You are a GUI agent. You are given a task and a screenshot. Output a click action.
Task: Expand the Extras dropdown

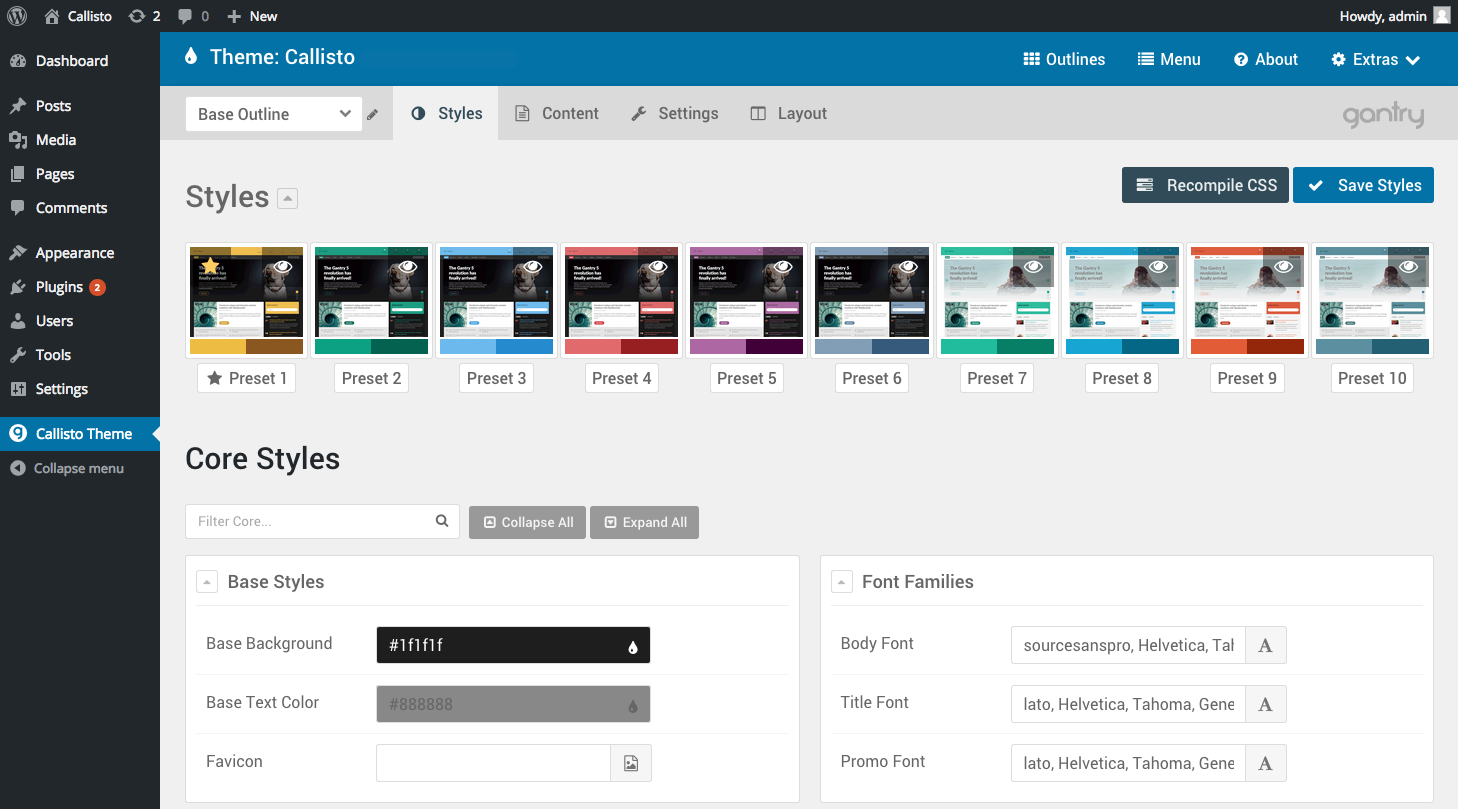[1375, 59]
